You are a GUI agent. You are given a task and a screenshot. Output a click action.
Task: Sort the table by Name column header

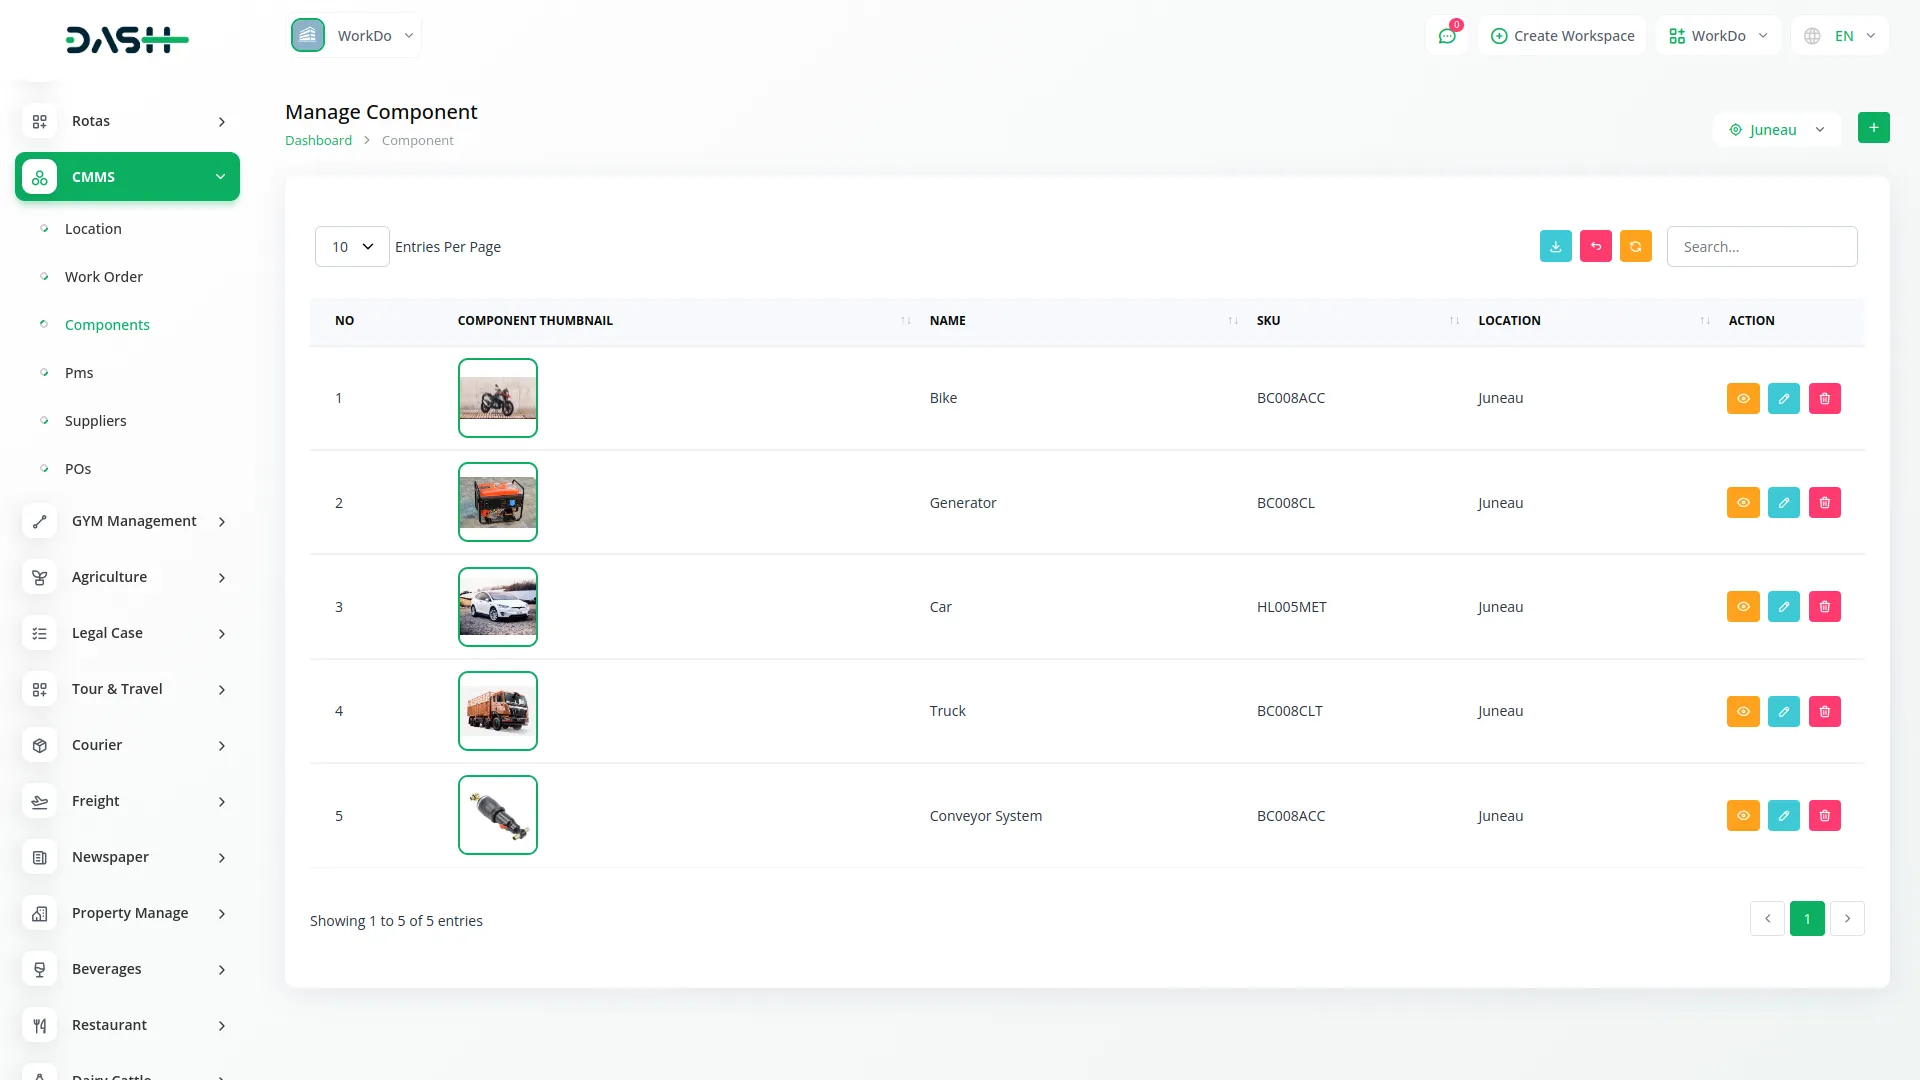click(x=948, y=321)
